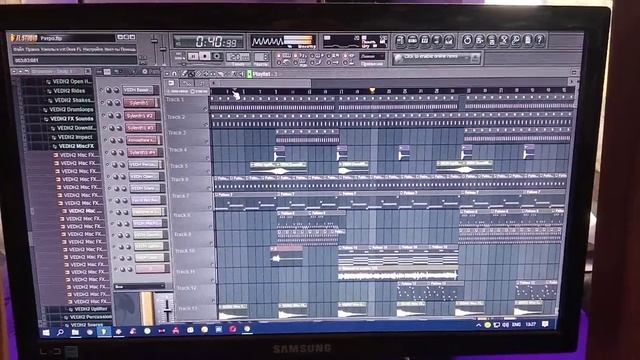Open the Файл menu
The width and height of the screenshot is (640, 360).
pos(18,49)
